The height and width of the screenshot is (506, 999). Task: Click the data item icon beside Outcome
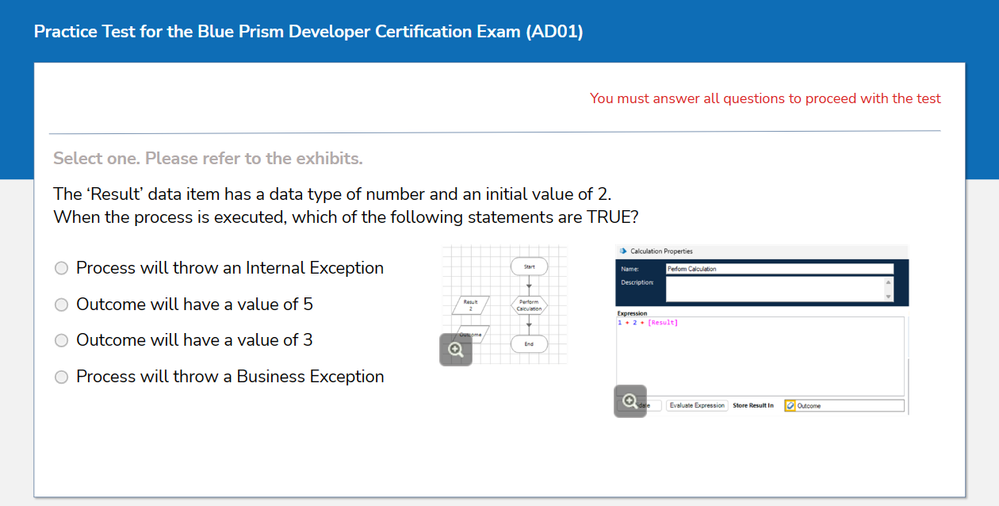790,406
